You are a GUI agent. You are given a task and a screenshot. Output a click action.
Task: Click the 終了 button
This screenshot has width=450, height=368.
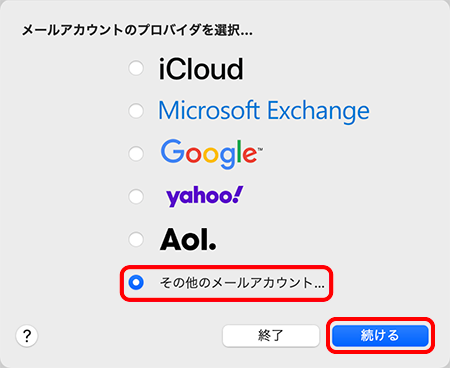tap(271, 335)
